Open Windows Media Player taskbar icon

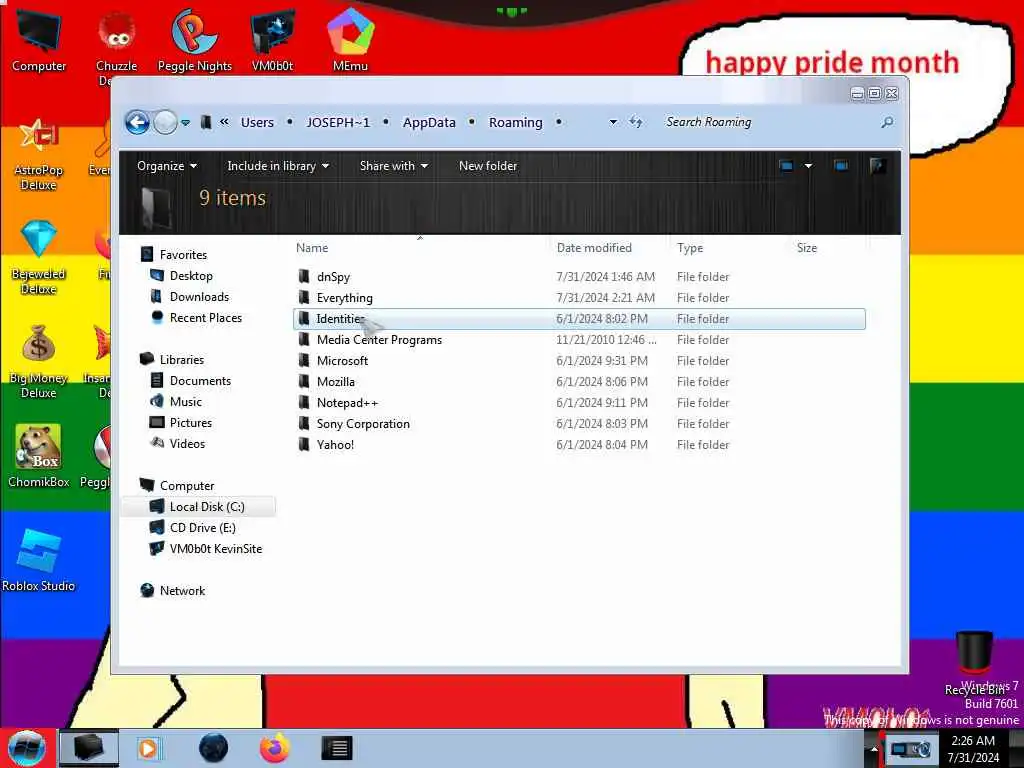149,748
